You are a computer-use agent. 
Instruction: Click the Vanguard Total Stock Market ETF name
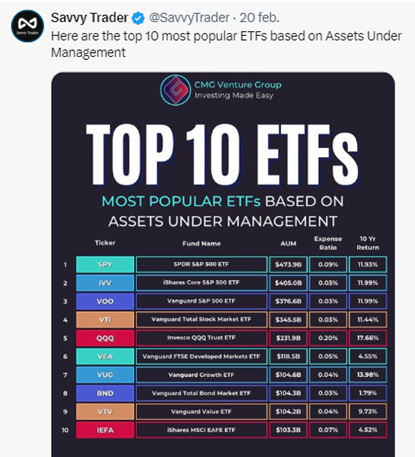coord(201,319)
